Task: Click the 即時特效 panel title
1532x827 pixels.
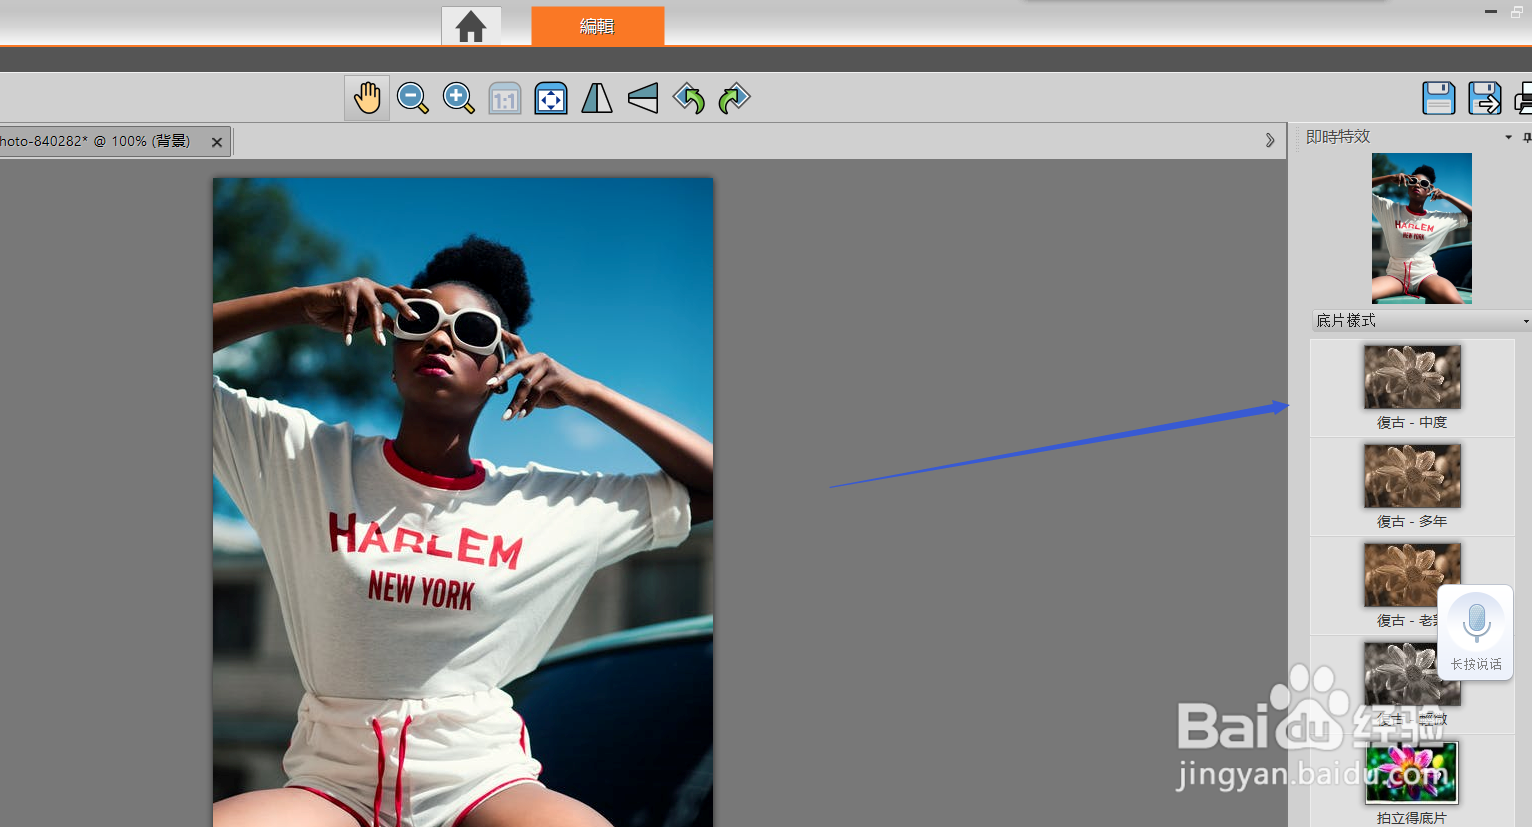Action: pyautogui.click(x=1338, y=137)
